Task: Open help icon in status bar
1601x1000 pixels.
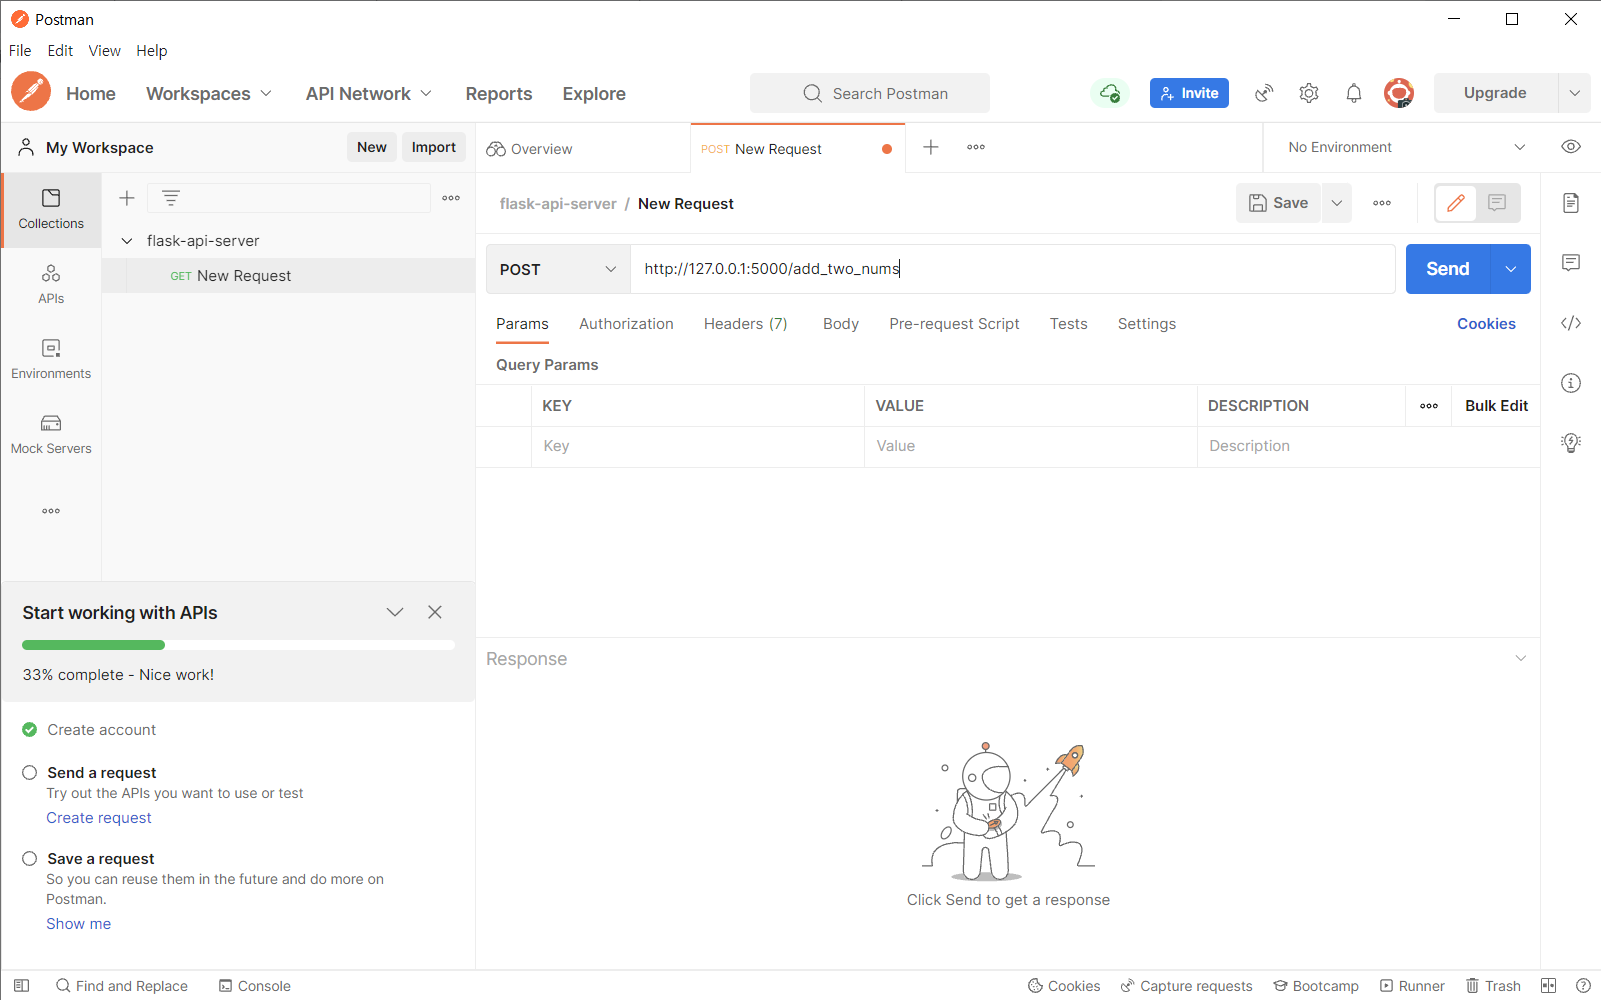Action: tap(1583, 986)
